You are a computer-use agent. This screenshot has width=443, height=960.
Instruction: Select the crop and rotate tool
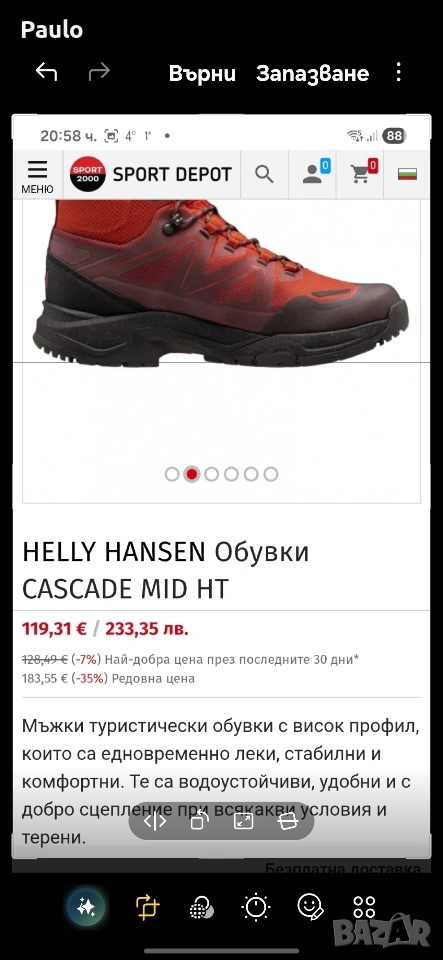click(x=147, y=906)
